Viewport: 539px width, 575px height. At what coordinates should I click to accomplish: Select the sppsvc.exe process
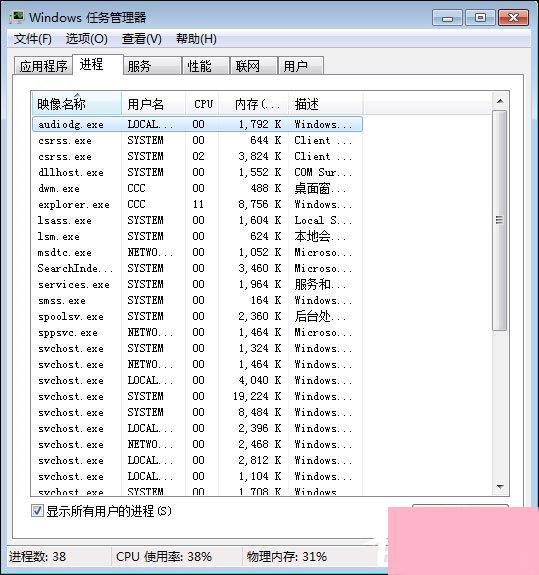197,333
